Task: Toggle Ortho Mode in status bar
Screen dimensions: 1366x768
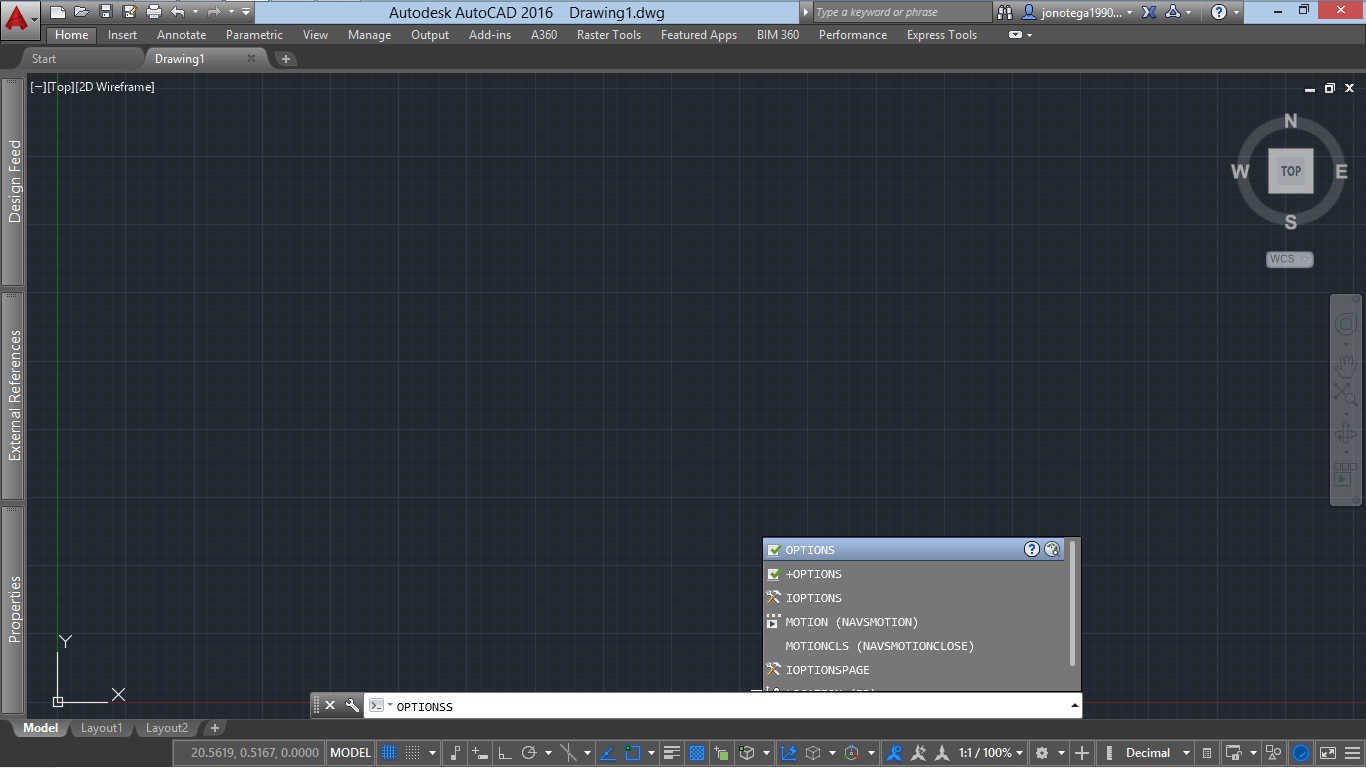Action: (x=505, y=753)
